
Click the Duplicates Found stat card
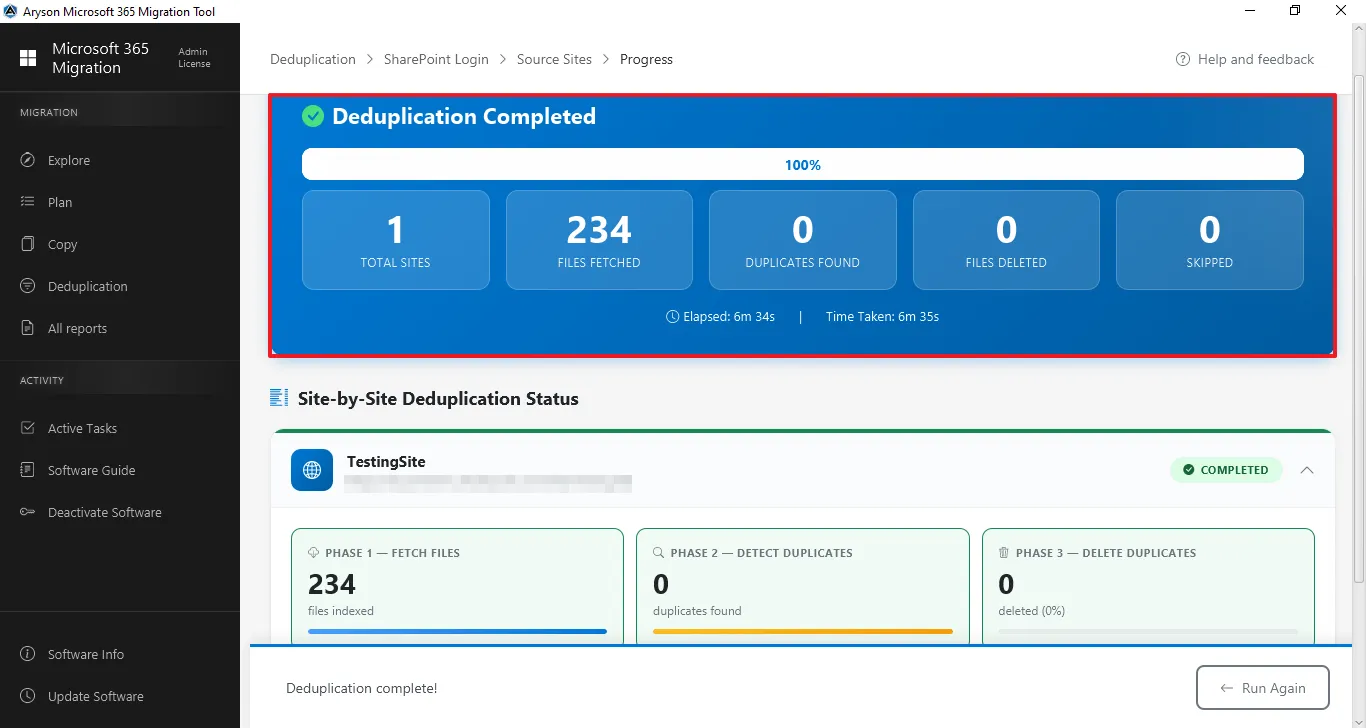803,240
